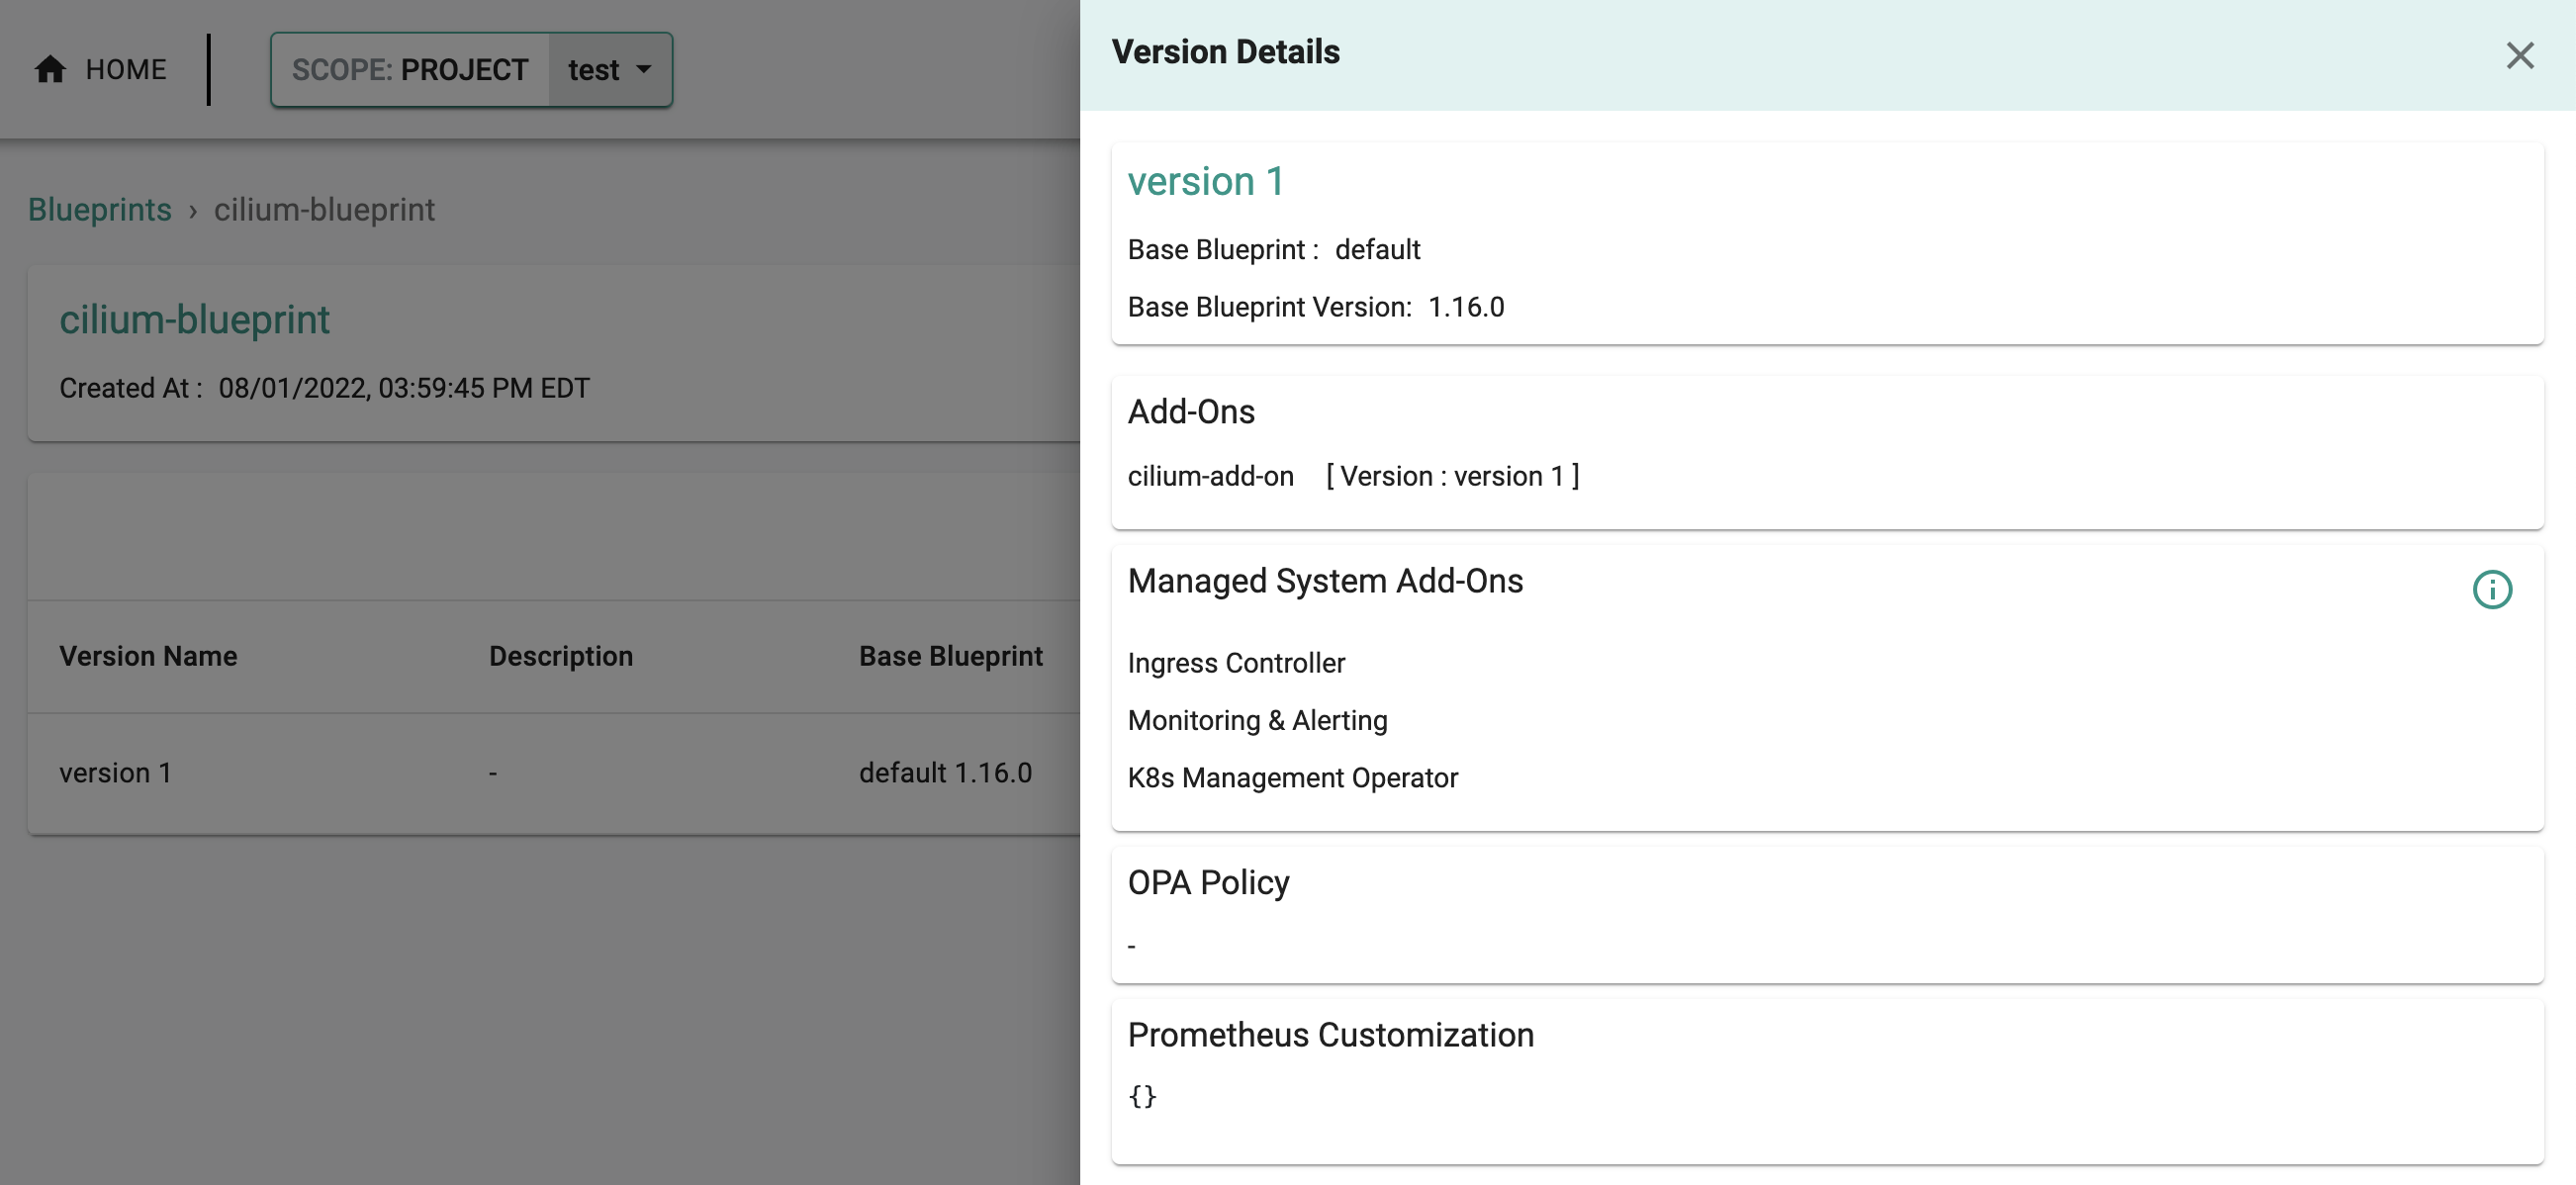Click K8s Management Operator entry
Image resolution: width=2576 pixels, height=1185 pixels.
(1292, 777)
